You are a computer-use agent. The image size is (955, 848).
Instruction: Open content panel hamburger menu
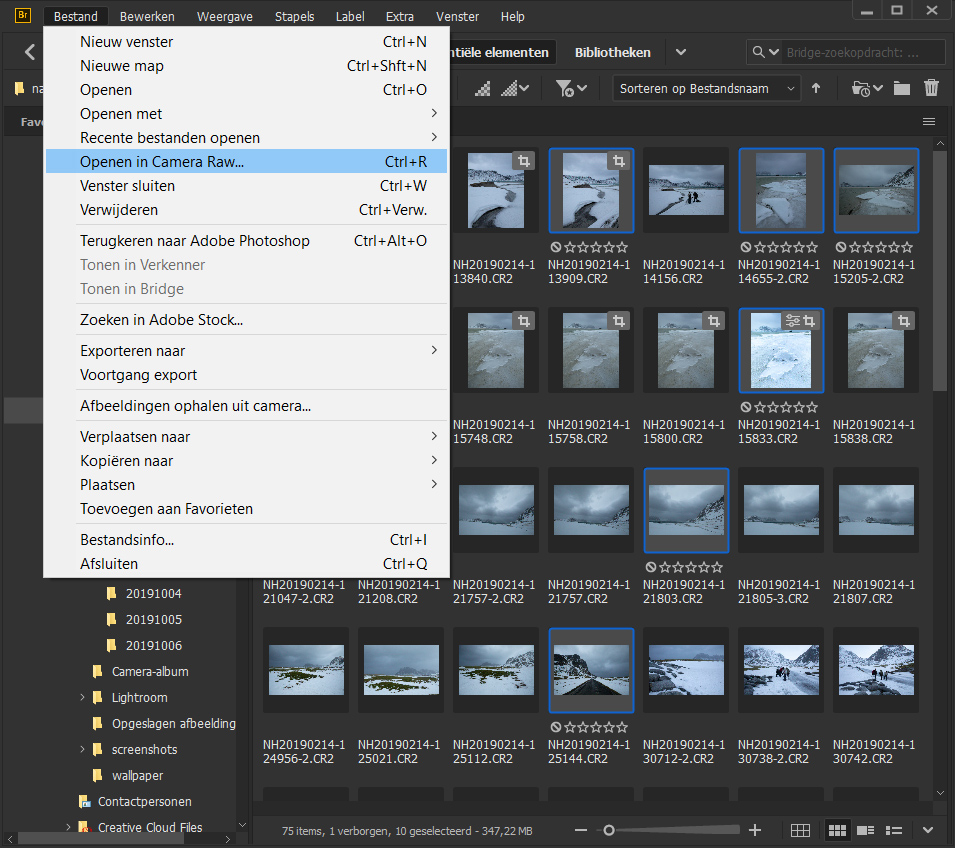pos(929,122)
